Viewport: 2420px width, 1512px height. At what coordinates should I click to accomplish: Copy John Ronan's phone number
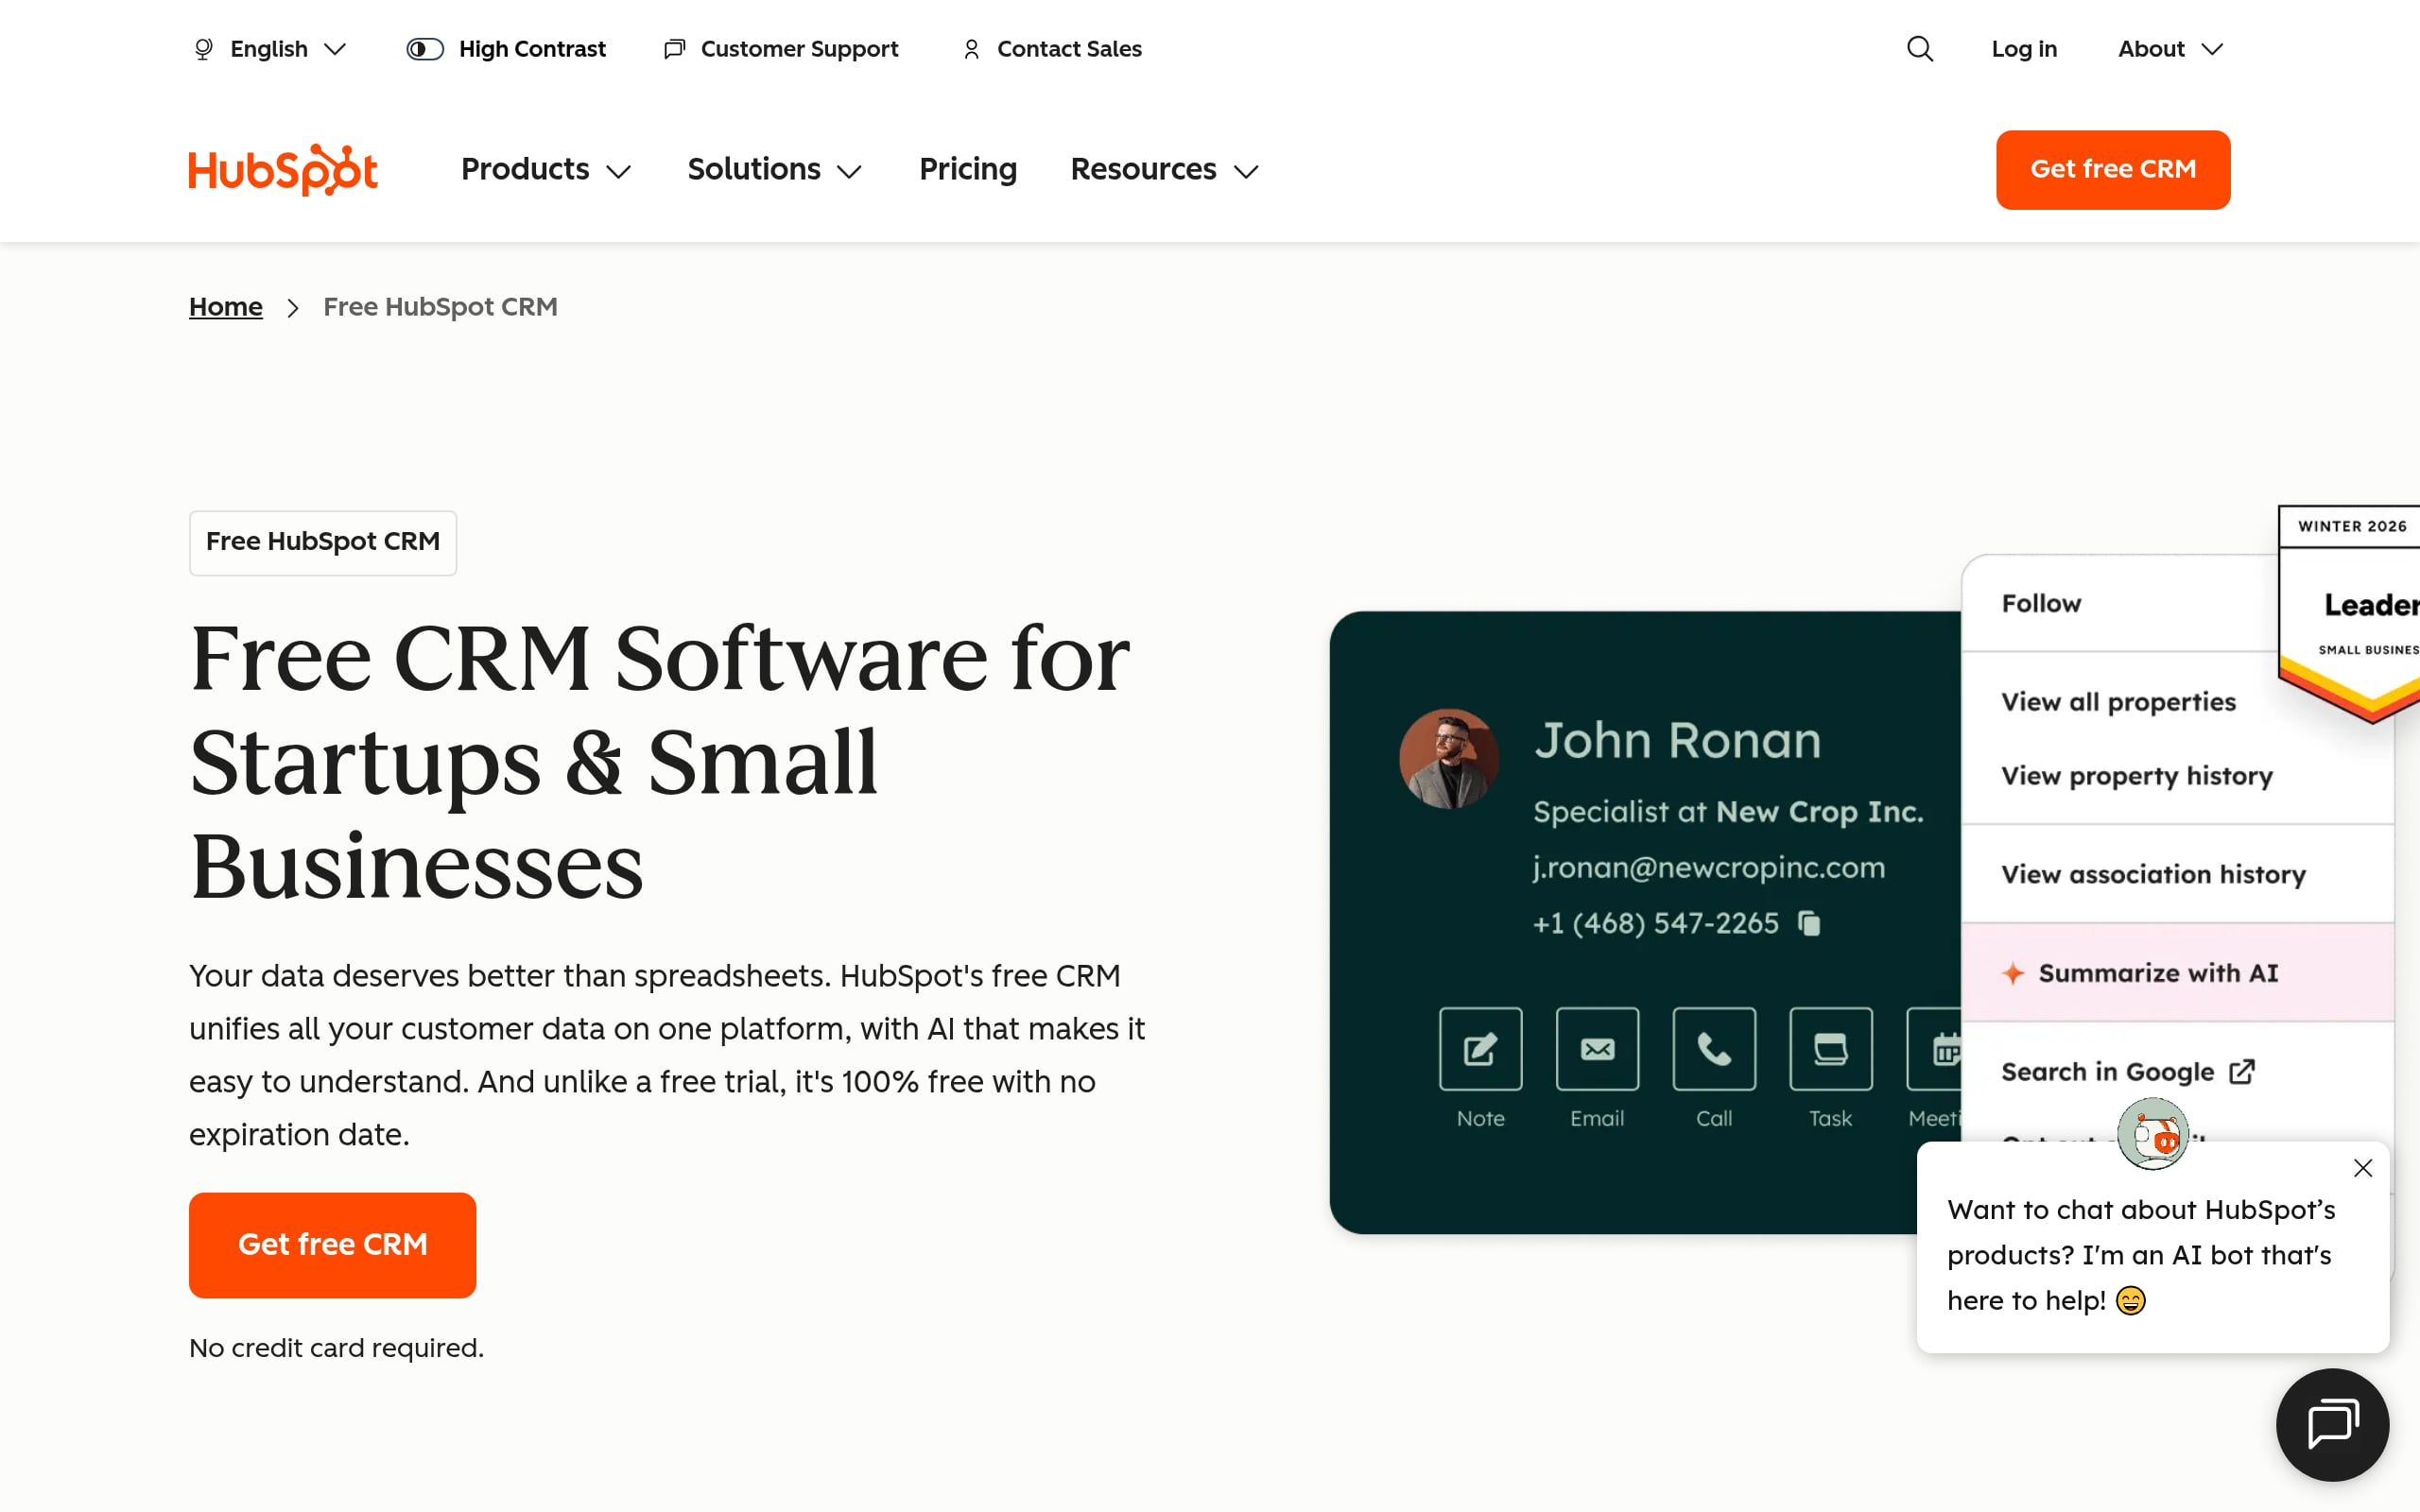pyautogui.click(x=1810, y=923)
